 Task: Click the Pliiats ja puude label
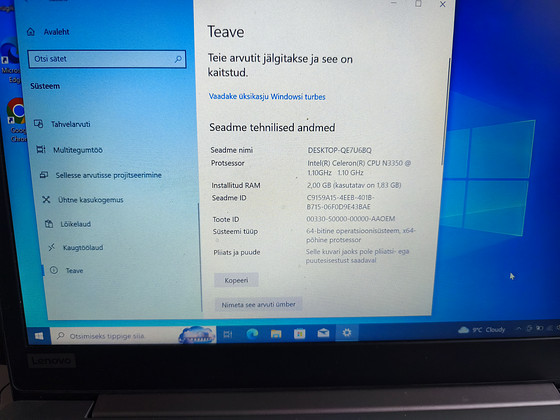(x=237, y=252)
